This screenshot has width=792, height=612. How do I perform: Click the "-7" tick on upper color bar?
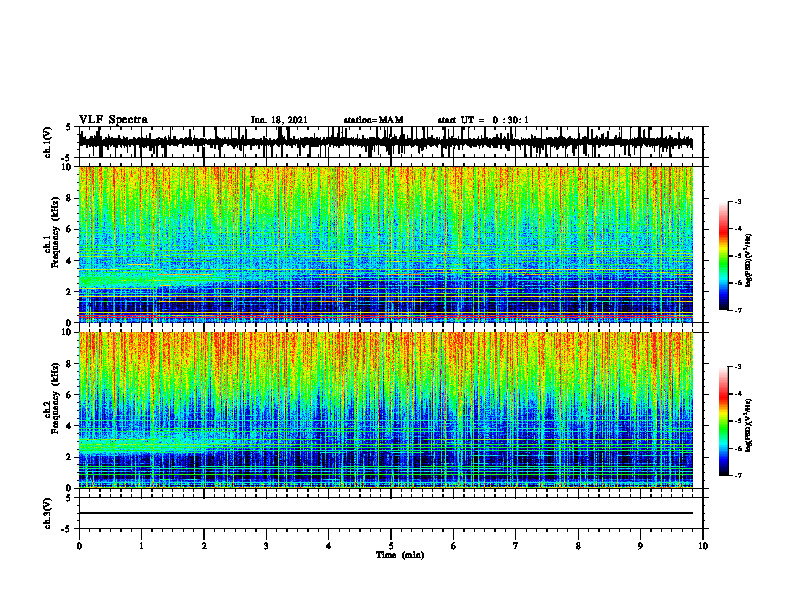point(737,310)
